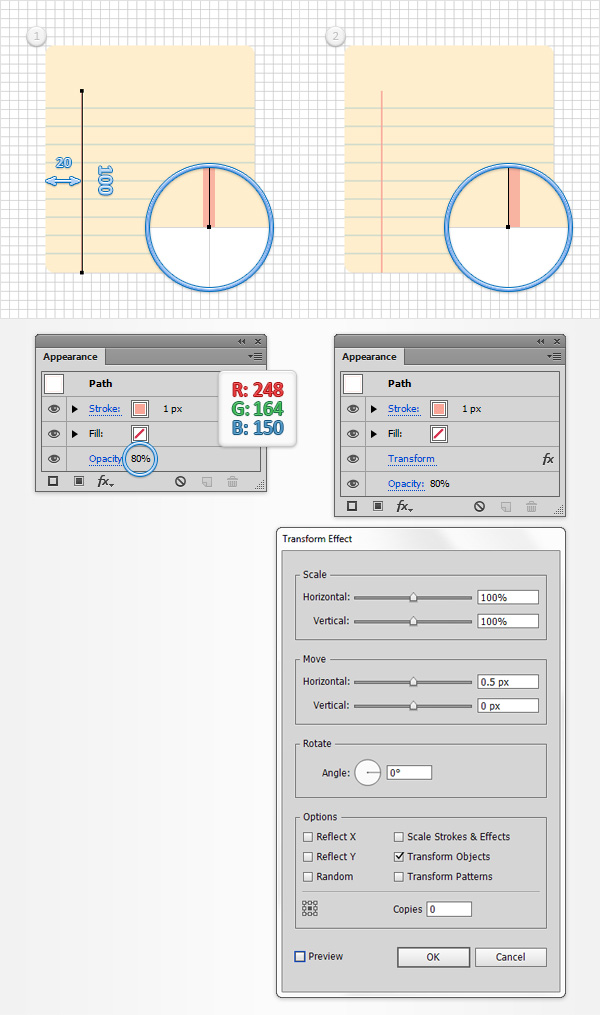
Task: Confirm Transform Effect with OK
Action: (433, 957)
